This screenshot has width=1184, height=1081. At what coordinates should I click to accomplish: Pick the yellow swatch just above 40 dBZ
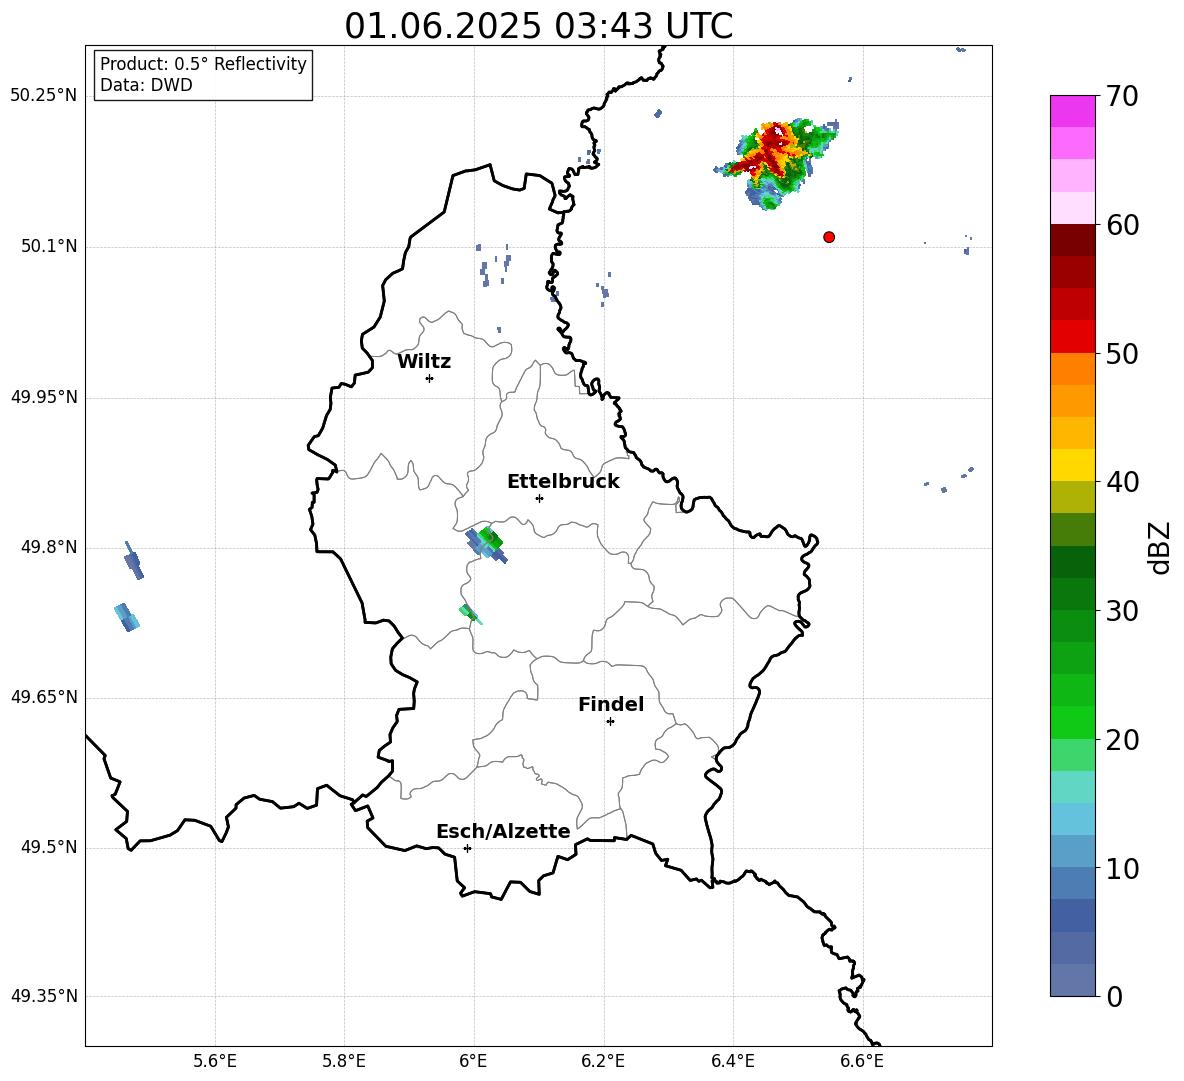pos(1072,465)
